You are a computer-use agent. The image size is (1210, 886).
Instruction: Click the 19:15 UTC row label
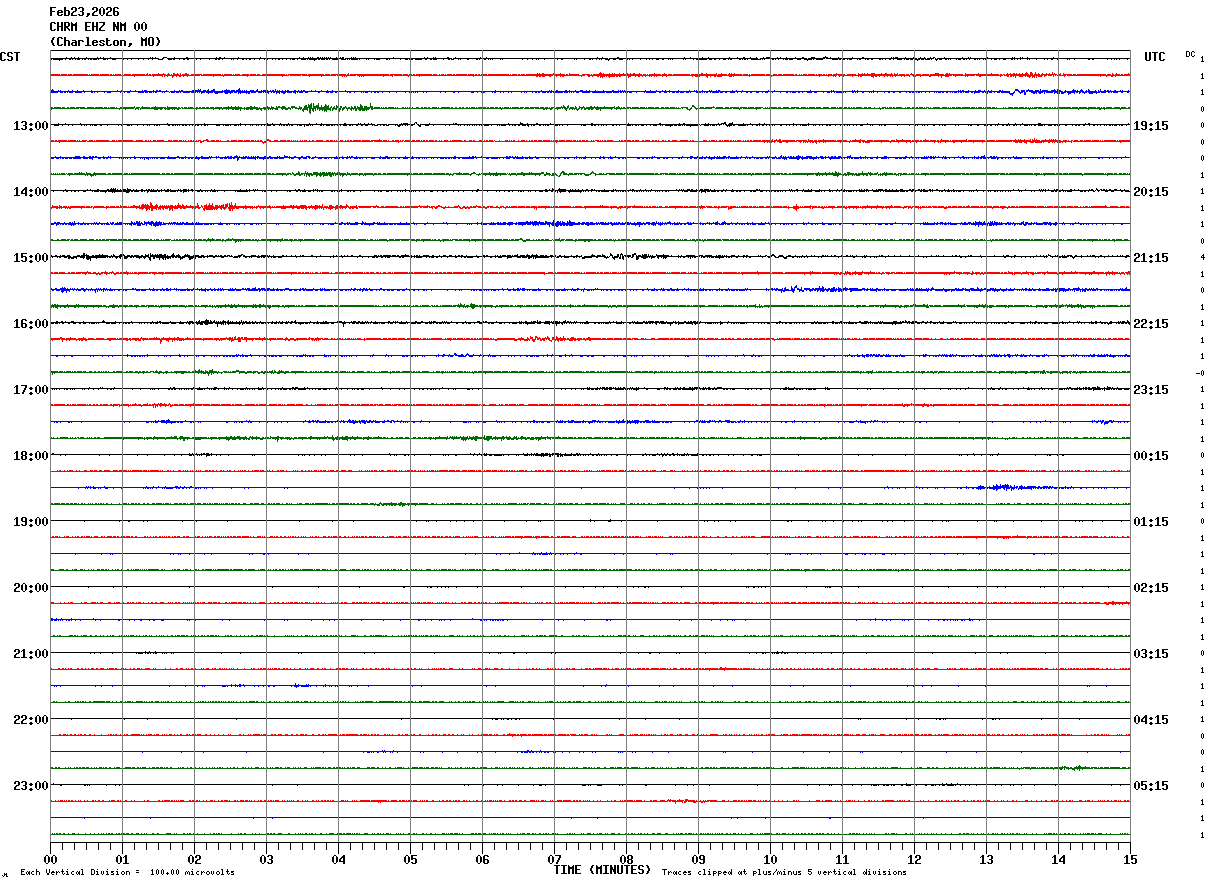click(1150, 126)
